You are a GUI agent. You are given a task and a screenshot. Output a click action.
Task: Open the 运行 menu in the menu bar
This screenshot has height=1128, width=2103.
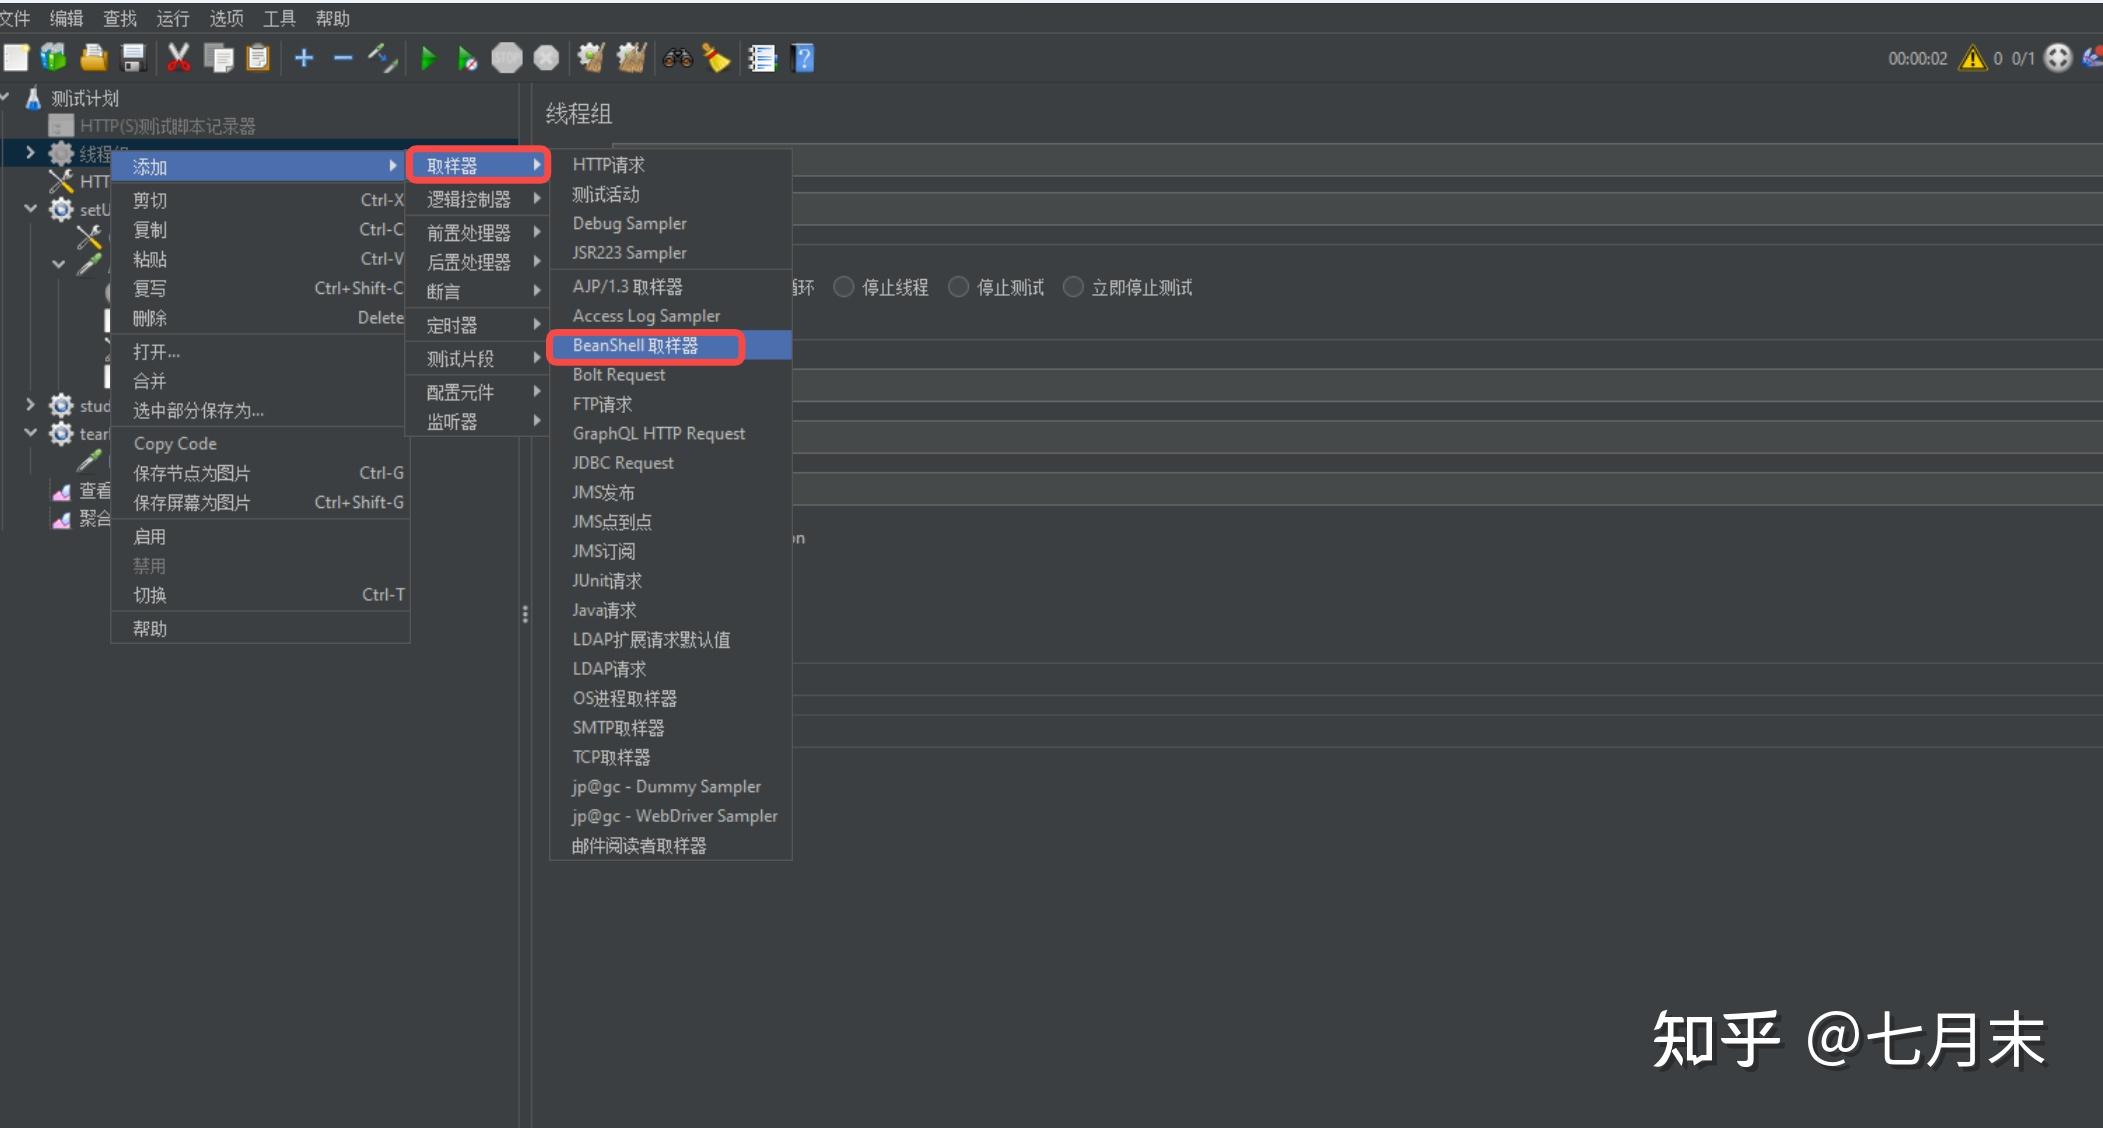172,18
